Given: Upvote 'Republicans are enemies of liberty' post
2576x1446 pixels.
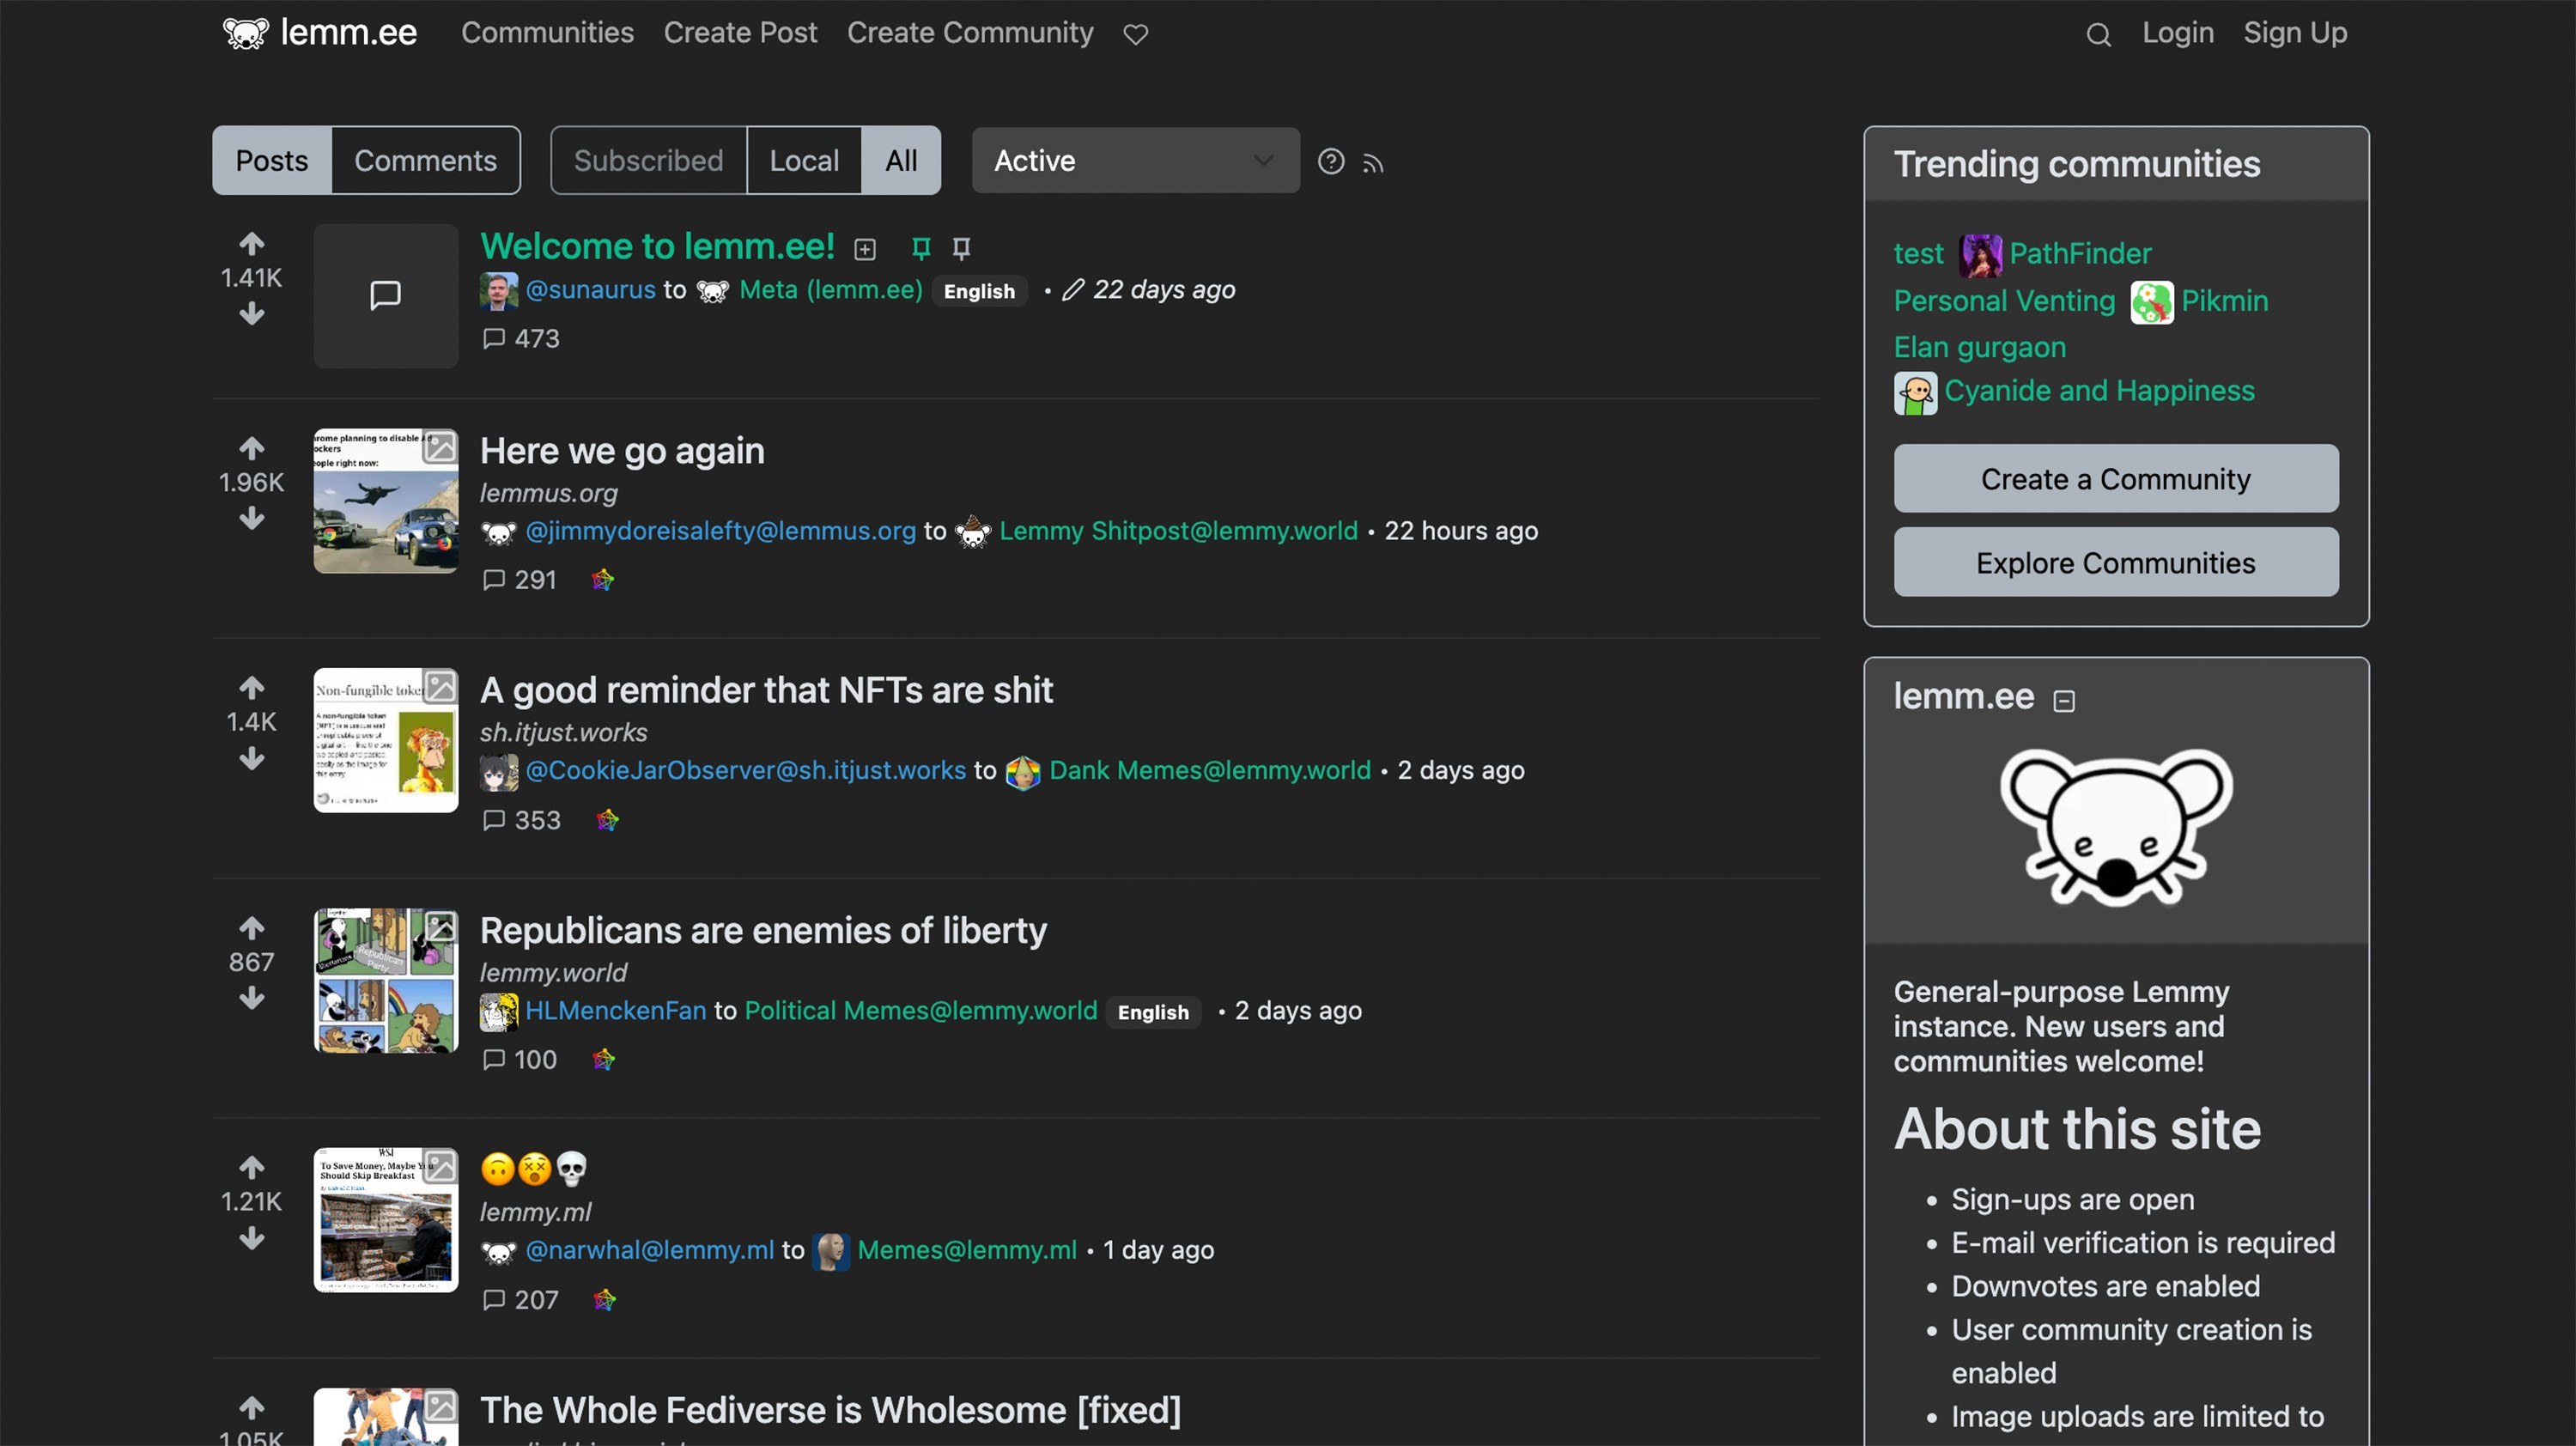Looking at the screenshot, I should [252, 928].
